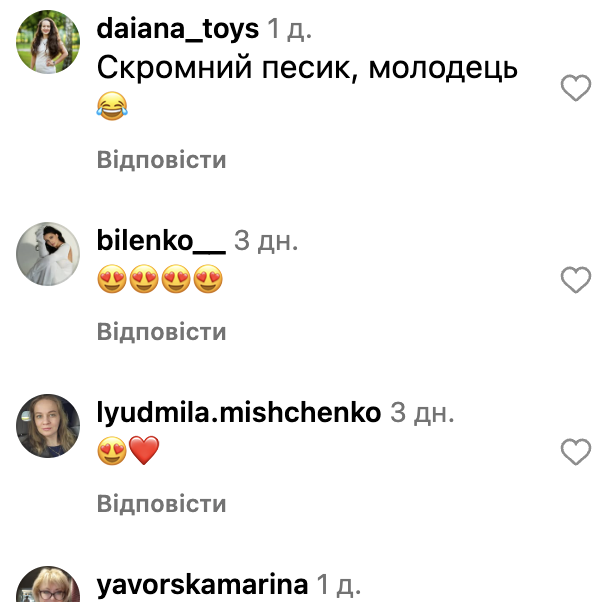Click the '3 дн.' timestamp beside bilenko__
Viewport: 614px width, 602px height.
tap(266, 241)
